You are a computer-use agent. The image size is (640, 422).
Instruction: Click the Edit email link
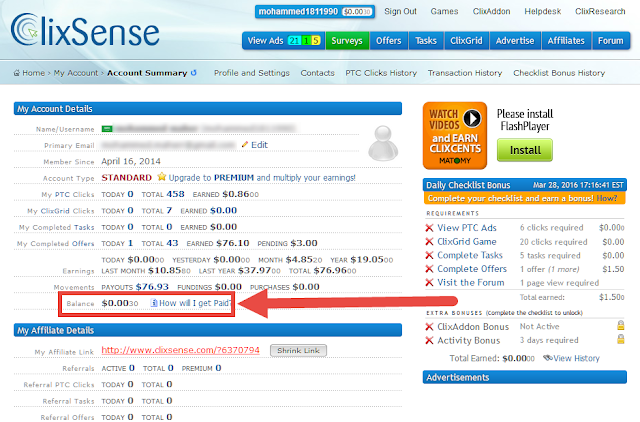(x=259, y=145)
